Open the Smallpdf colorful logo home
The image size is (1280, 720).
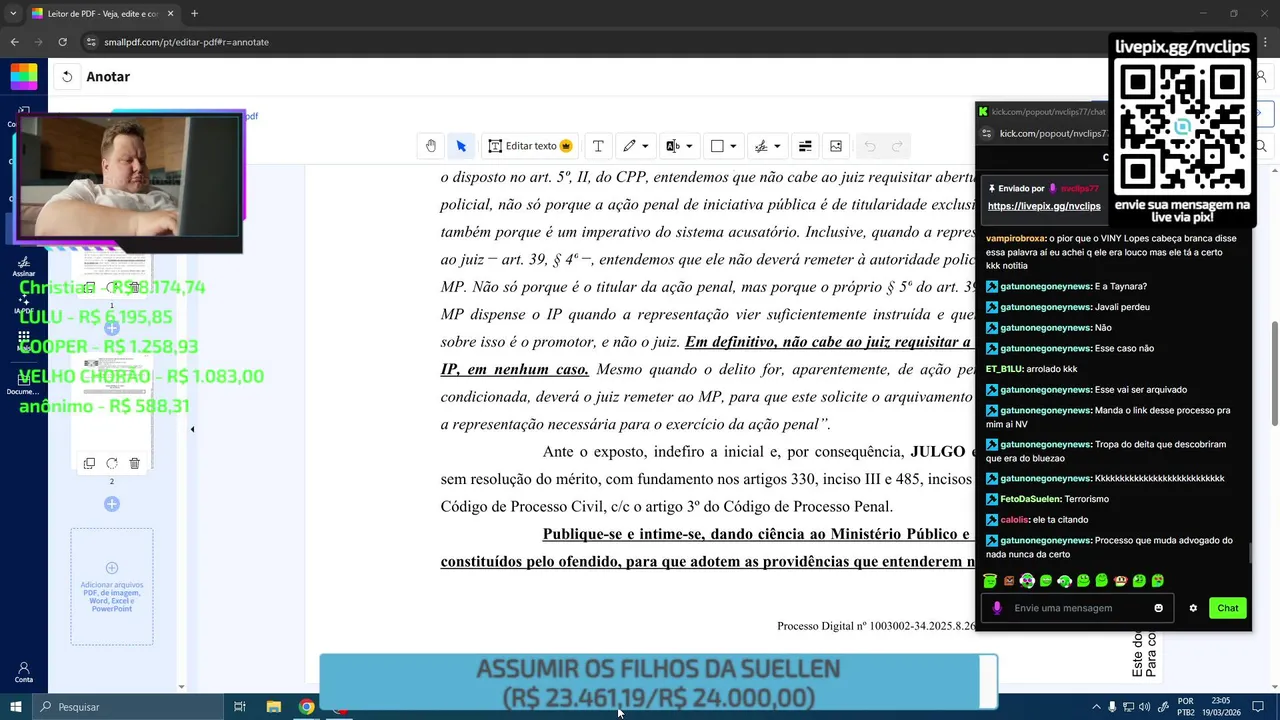24,76
